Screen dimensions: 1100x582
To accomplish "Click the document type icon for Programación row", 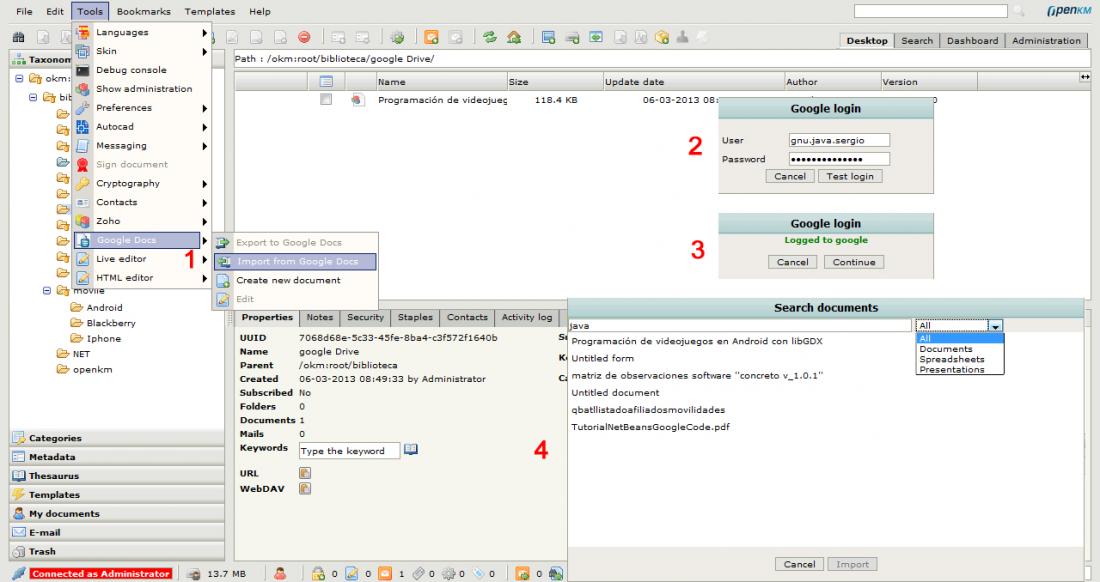I will tap(358, 100).
